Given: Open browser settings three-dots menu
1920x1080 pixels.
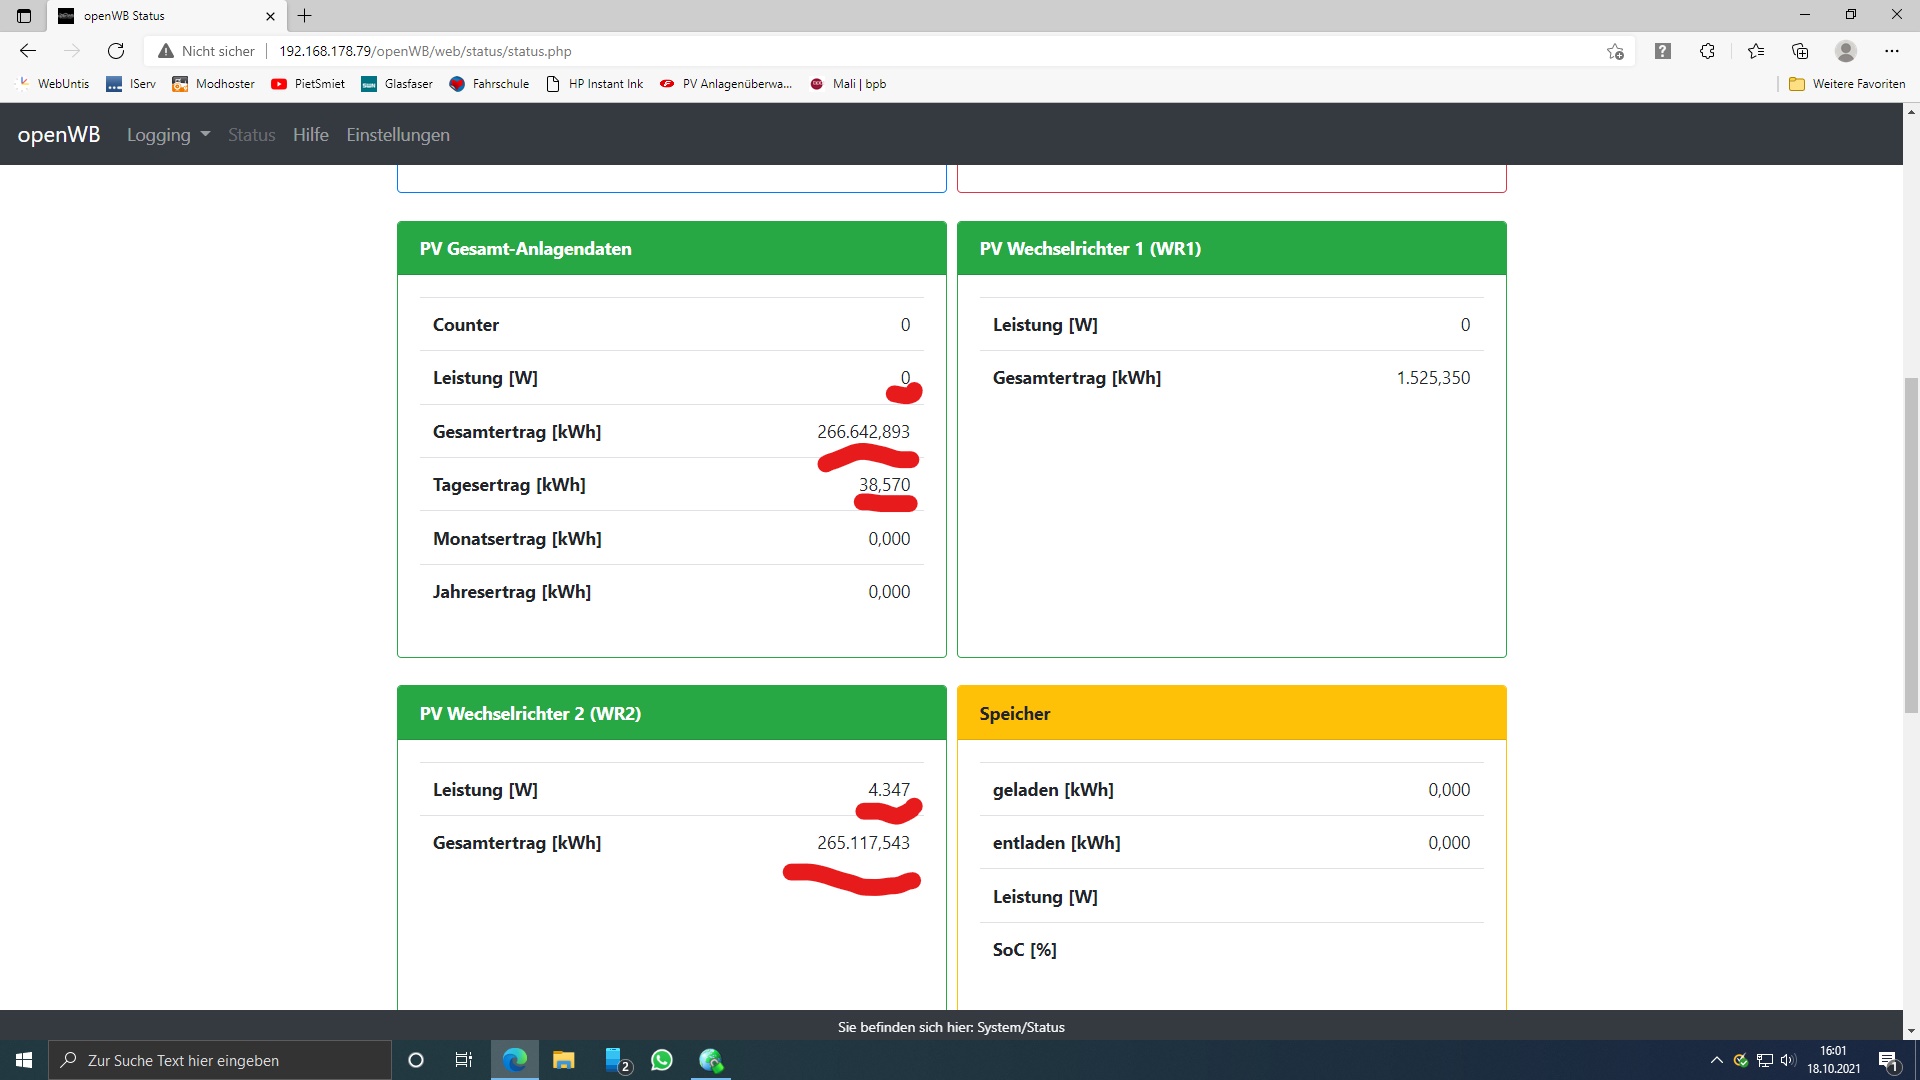Looking at the screenshot, I should click(x=1891, y=51).
